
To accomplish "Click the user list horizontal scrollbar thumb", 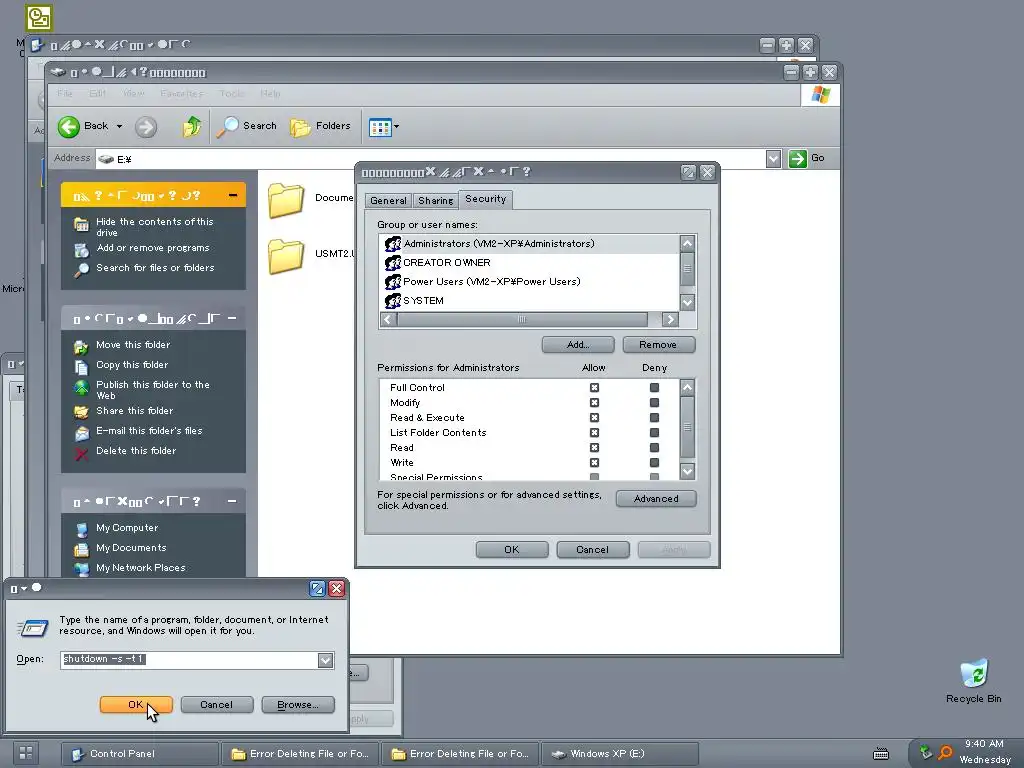I will (x=522, y=319).
